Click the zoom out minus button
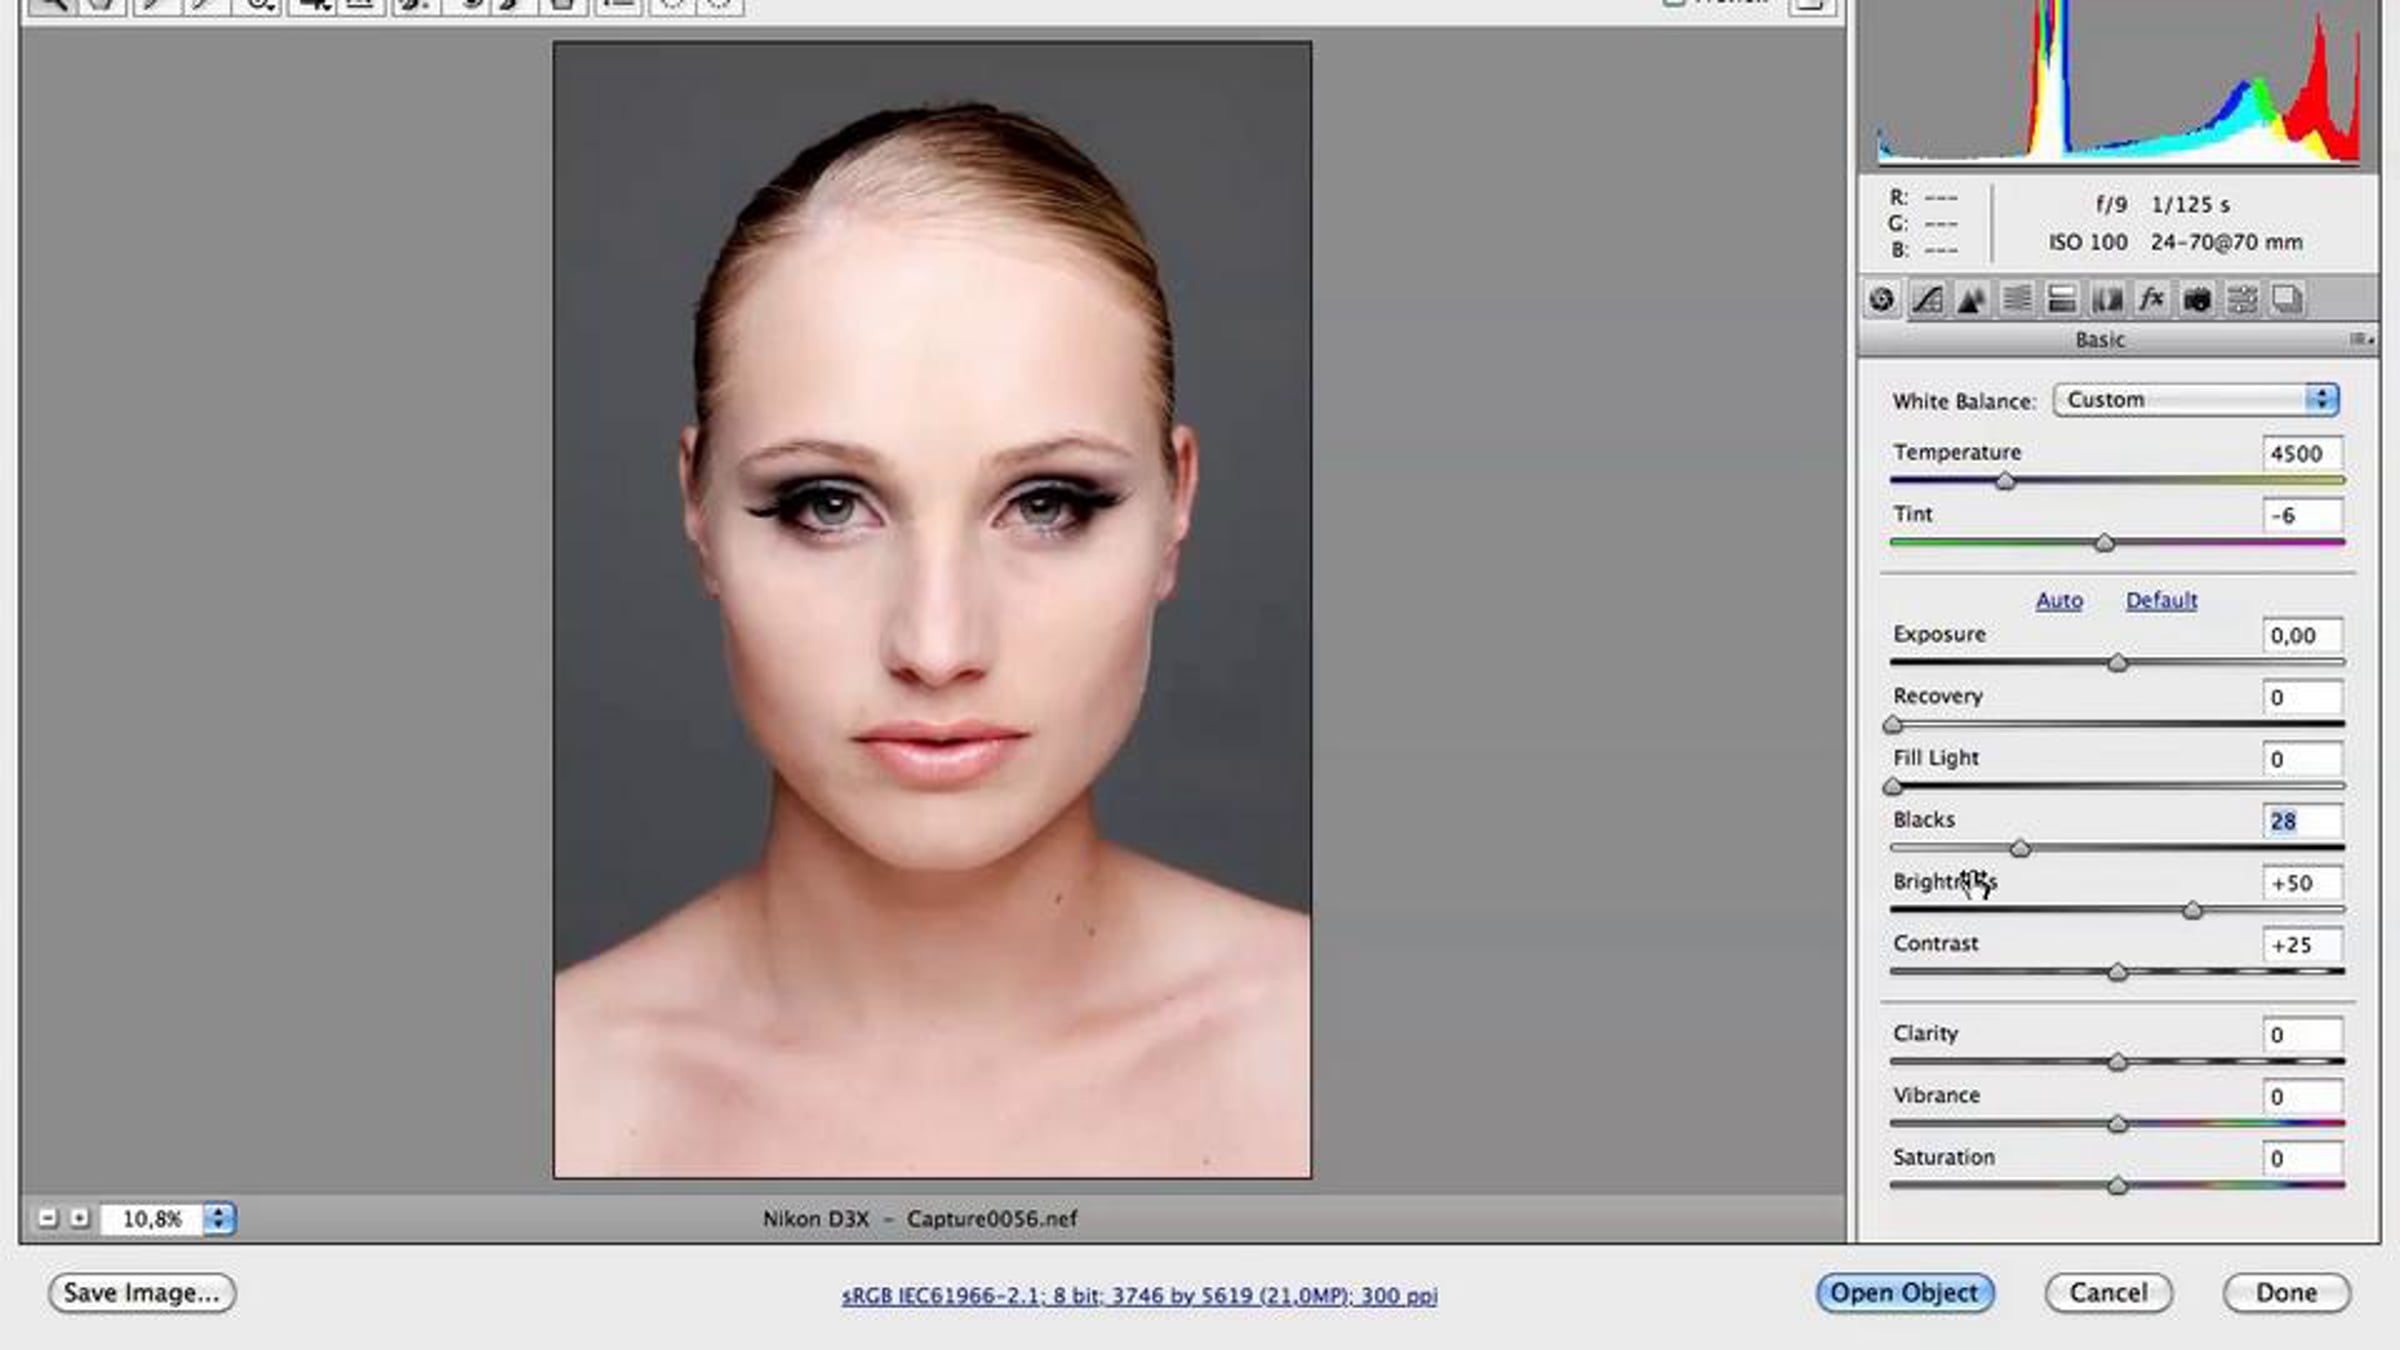Viewport: 2400px width, 1350px height. click(47, 1218)
